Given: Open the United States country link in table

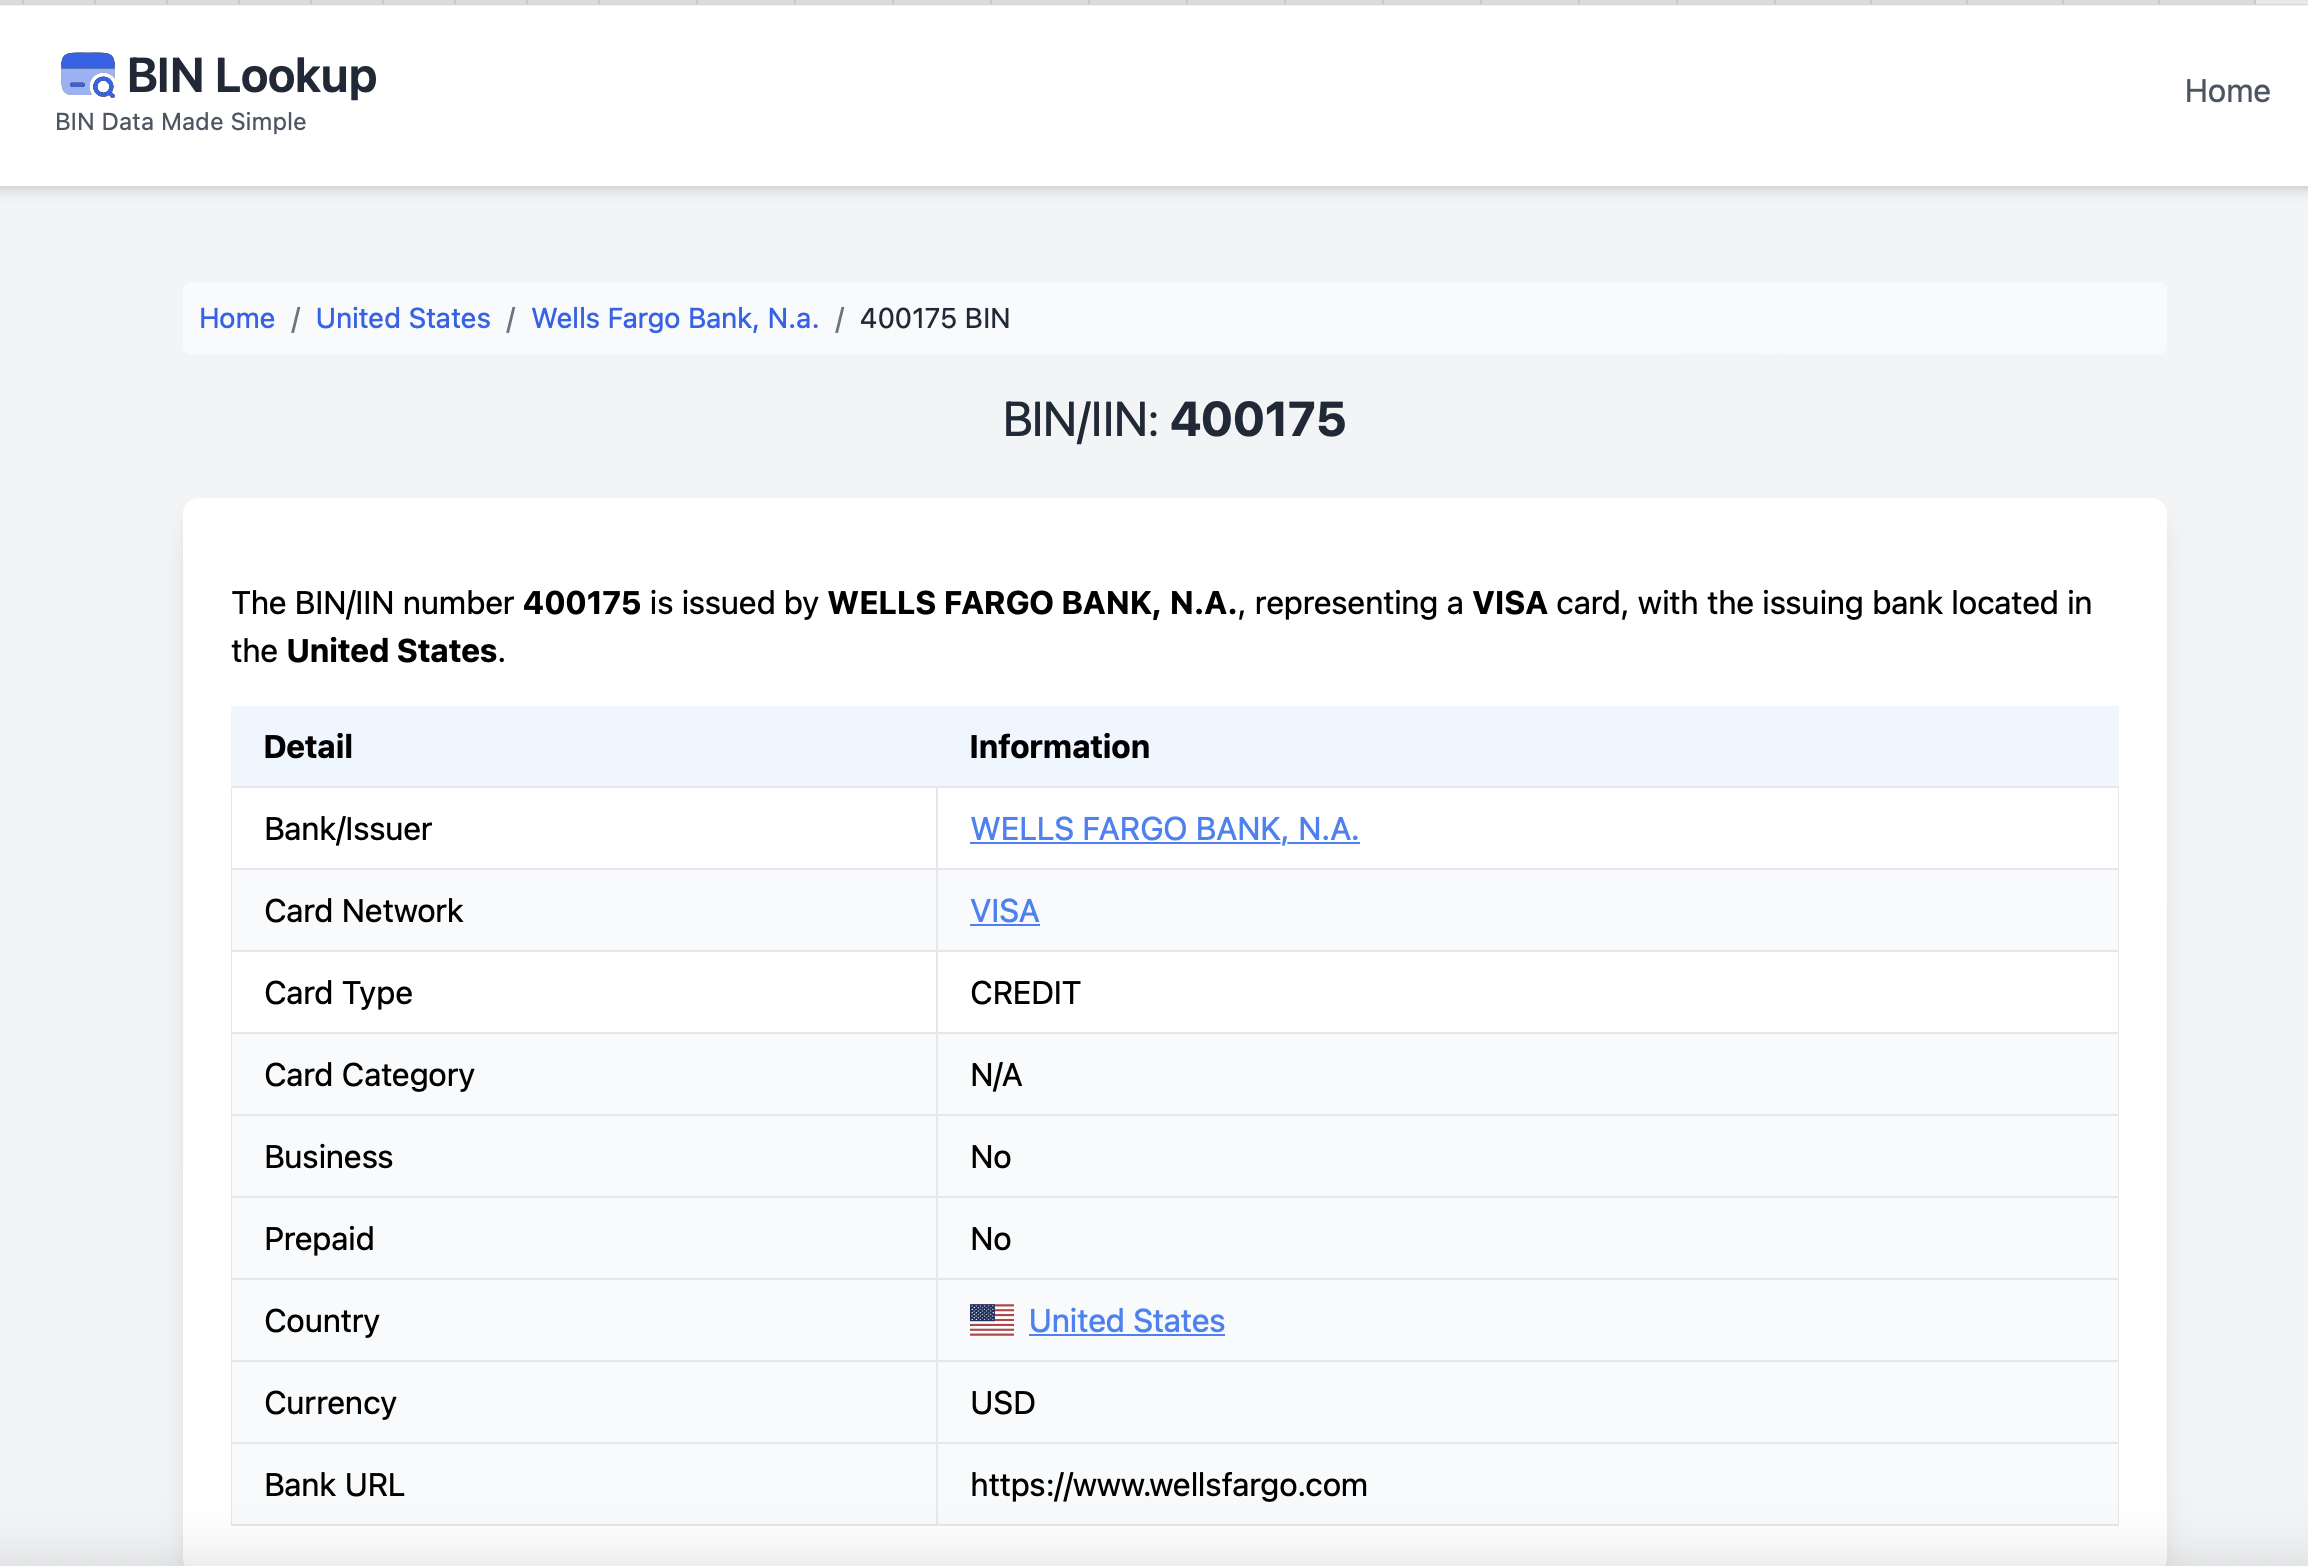Looking at the screenshot, I should click(x=1127, y=1321).
